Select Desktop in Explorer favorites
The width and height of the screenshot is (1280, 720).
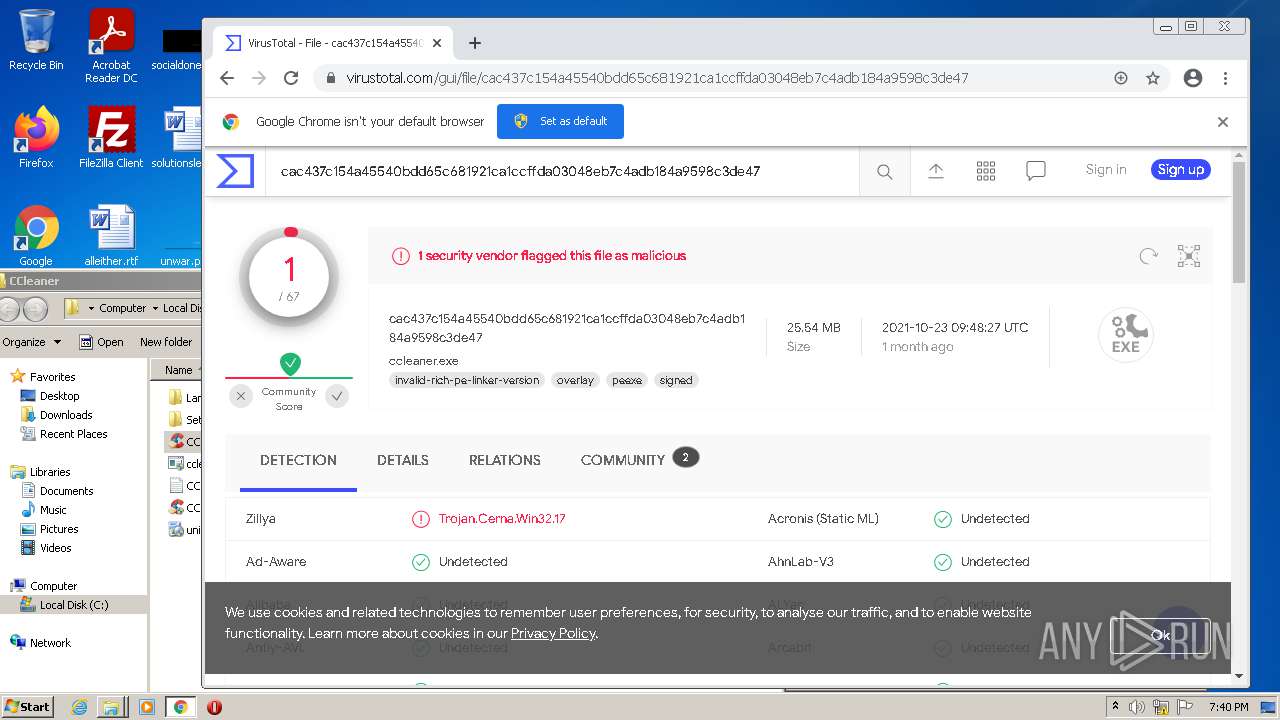click(59, 396)
